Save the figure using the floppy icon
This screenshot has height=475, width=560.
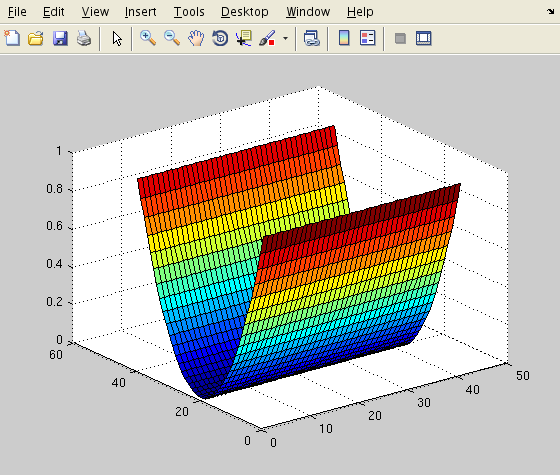click(x=60, y=38)
